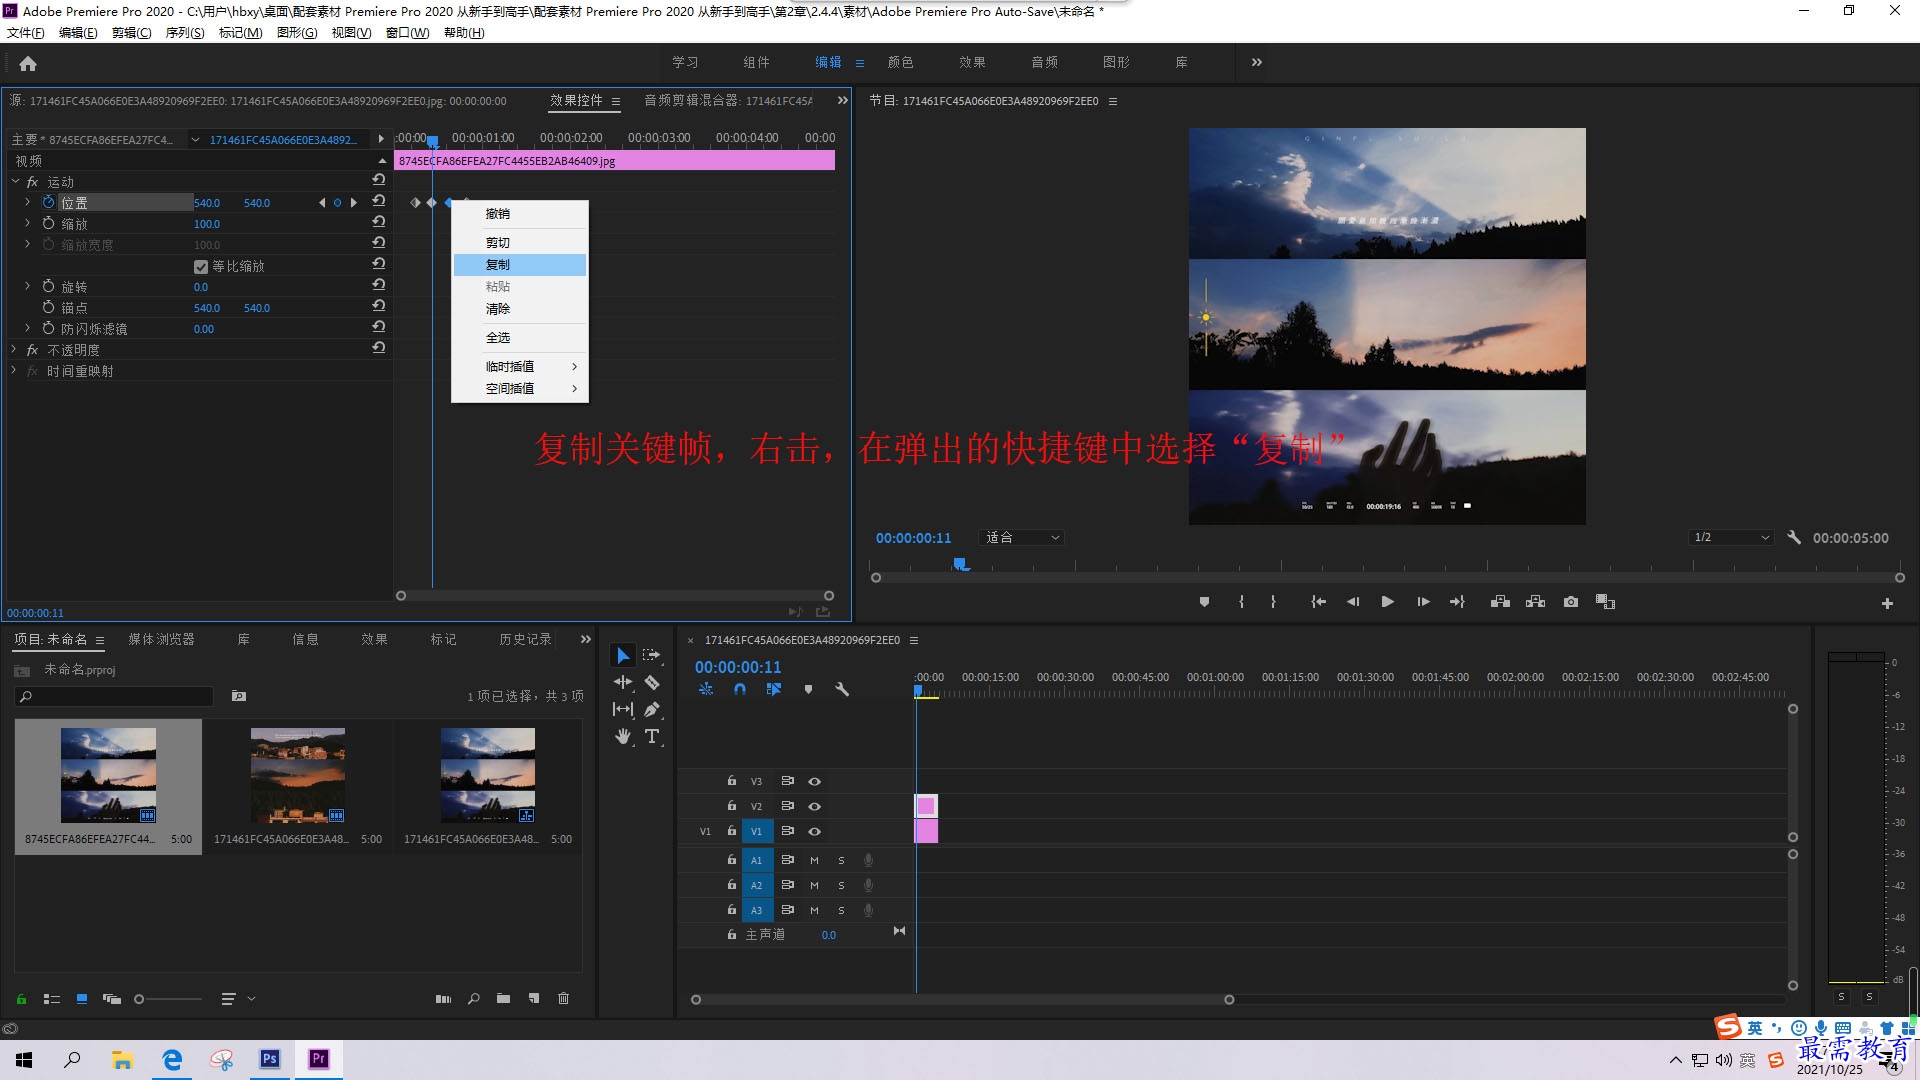
Task: Click Add Marker in Program Monitor
Action: [1204, 602]
